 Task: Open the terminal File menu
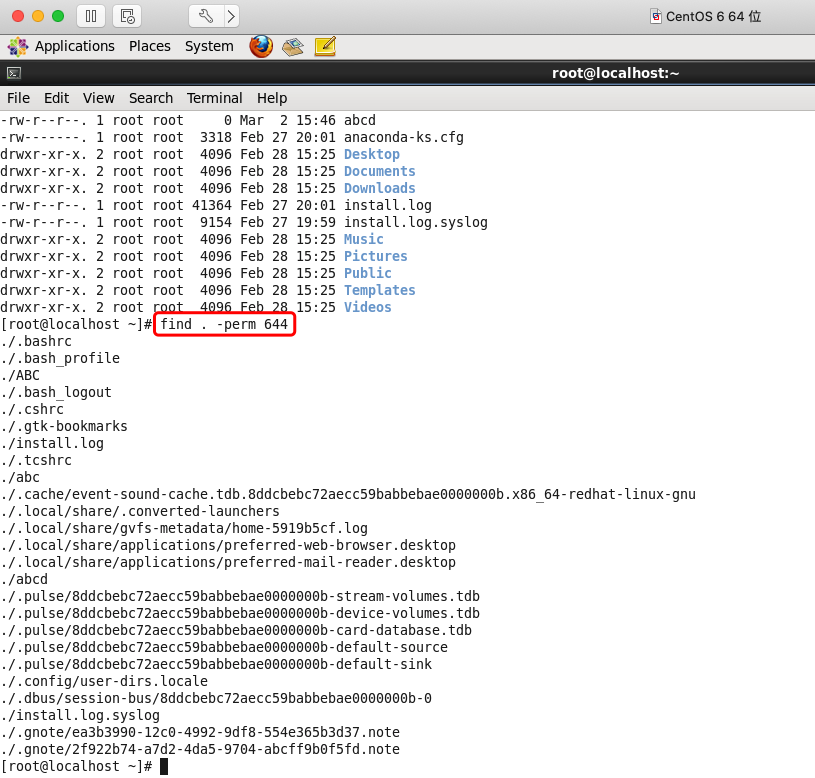tap(18, 98)
